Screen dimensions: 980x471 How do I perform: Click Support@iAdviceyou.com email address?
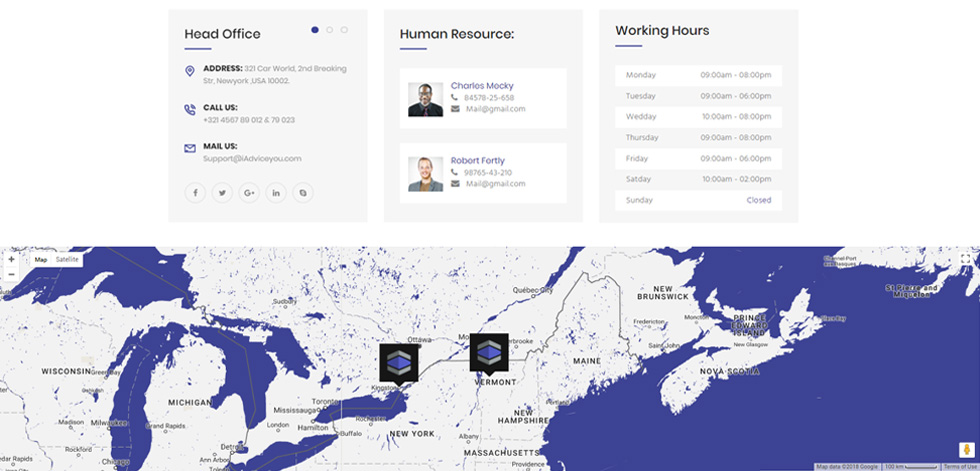click(252, 159)
